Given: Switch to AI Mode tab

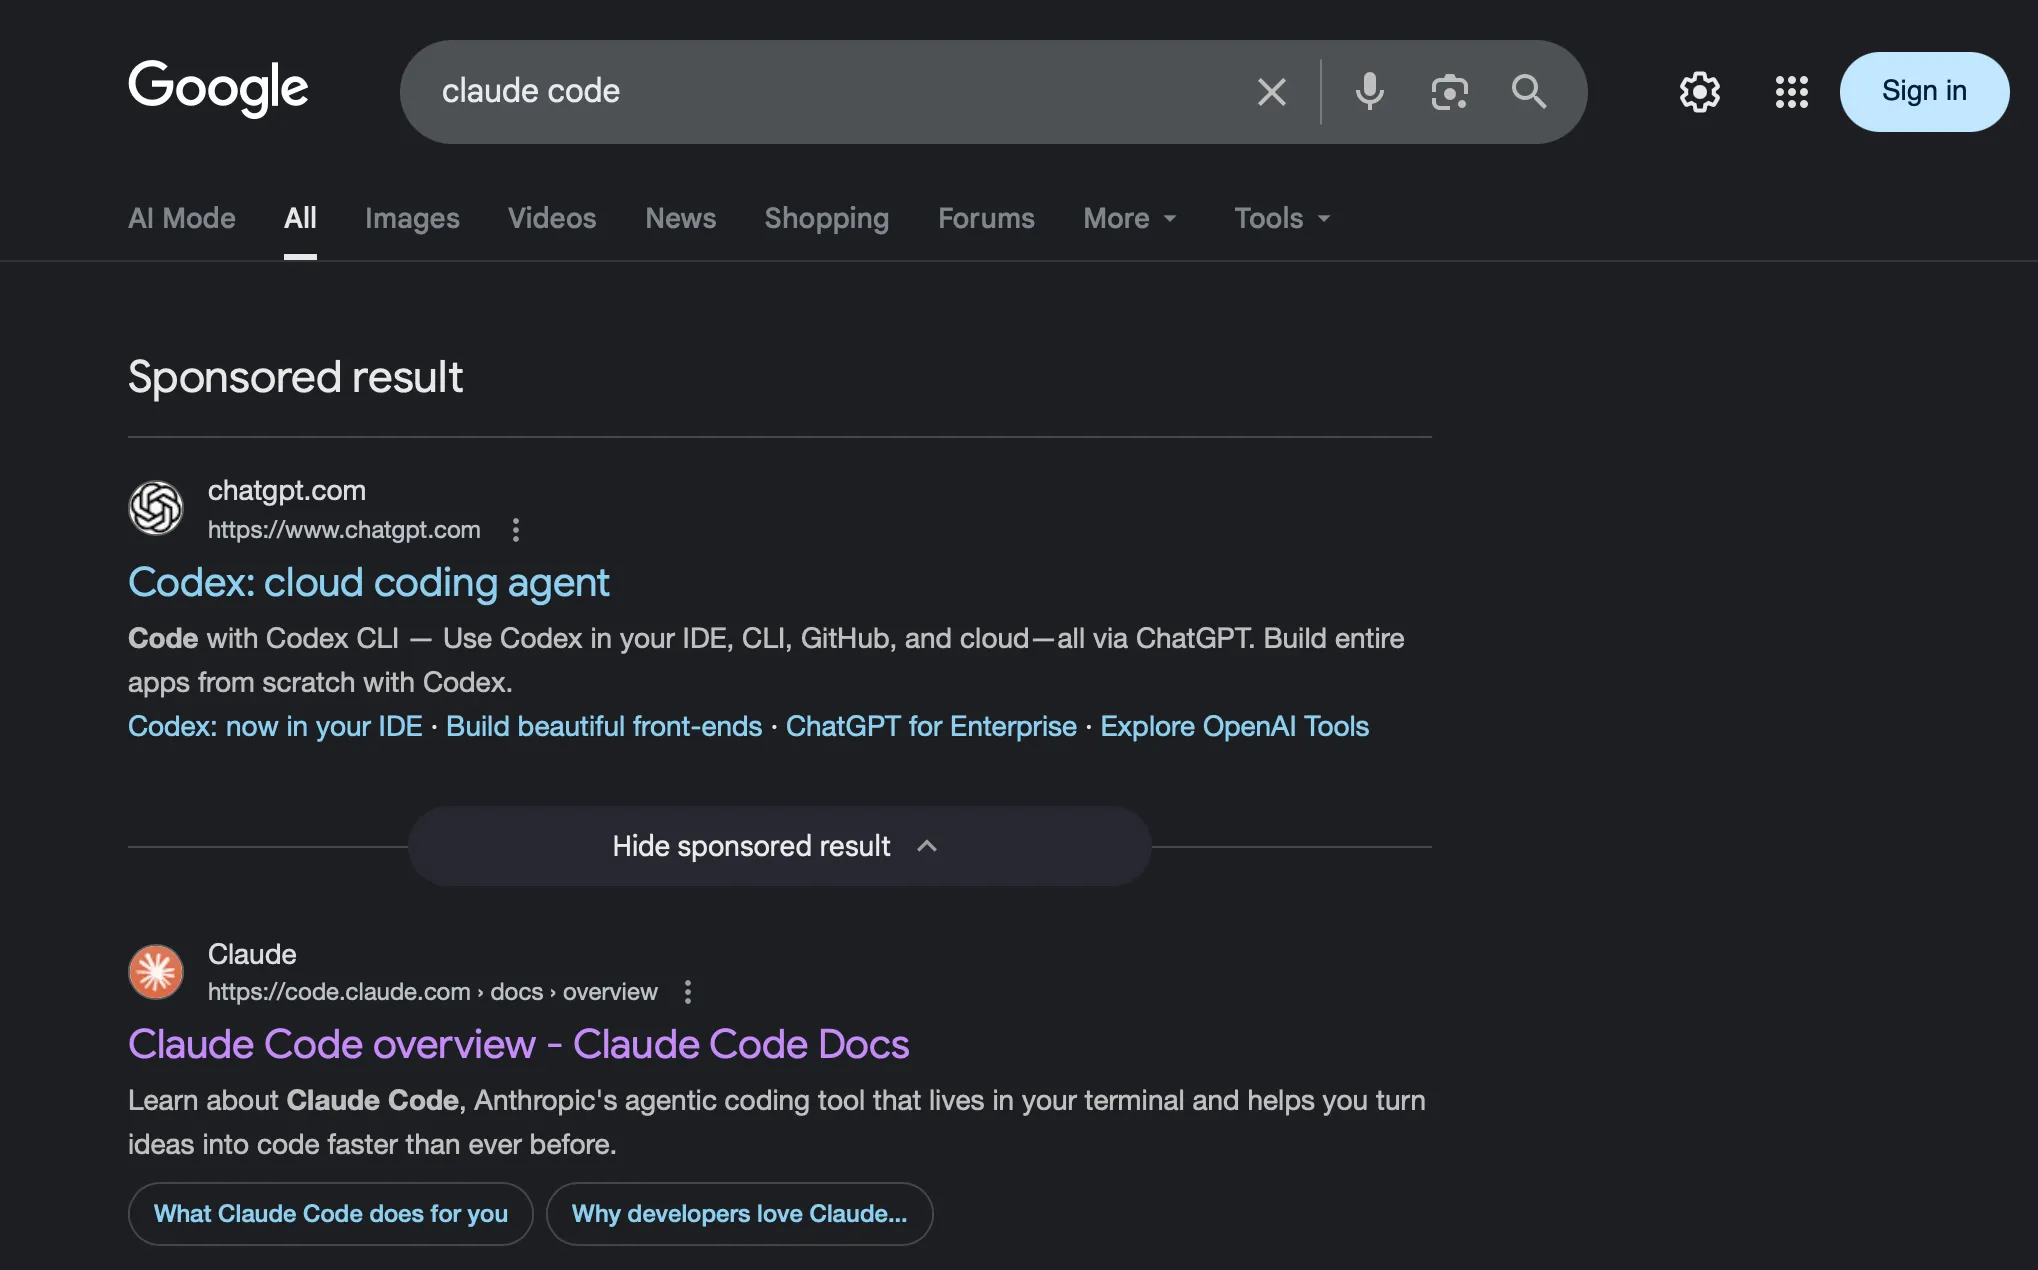Looking at the screenshot, I should [182, 218].
